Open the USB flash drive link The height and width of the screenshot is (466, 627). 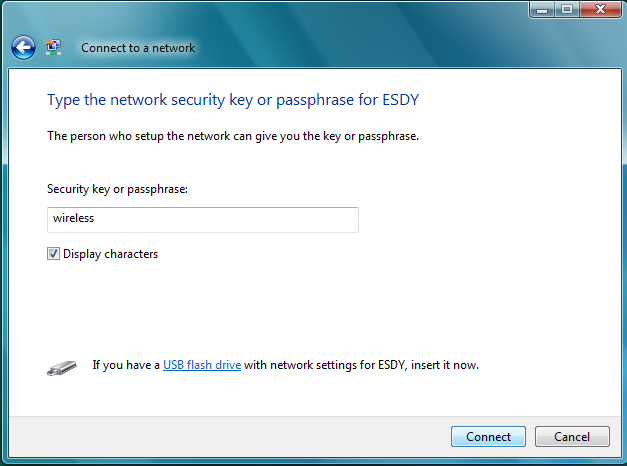pyautogui.click(x=202, y=365)
